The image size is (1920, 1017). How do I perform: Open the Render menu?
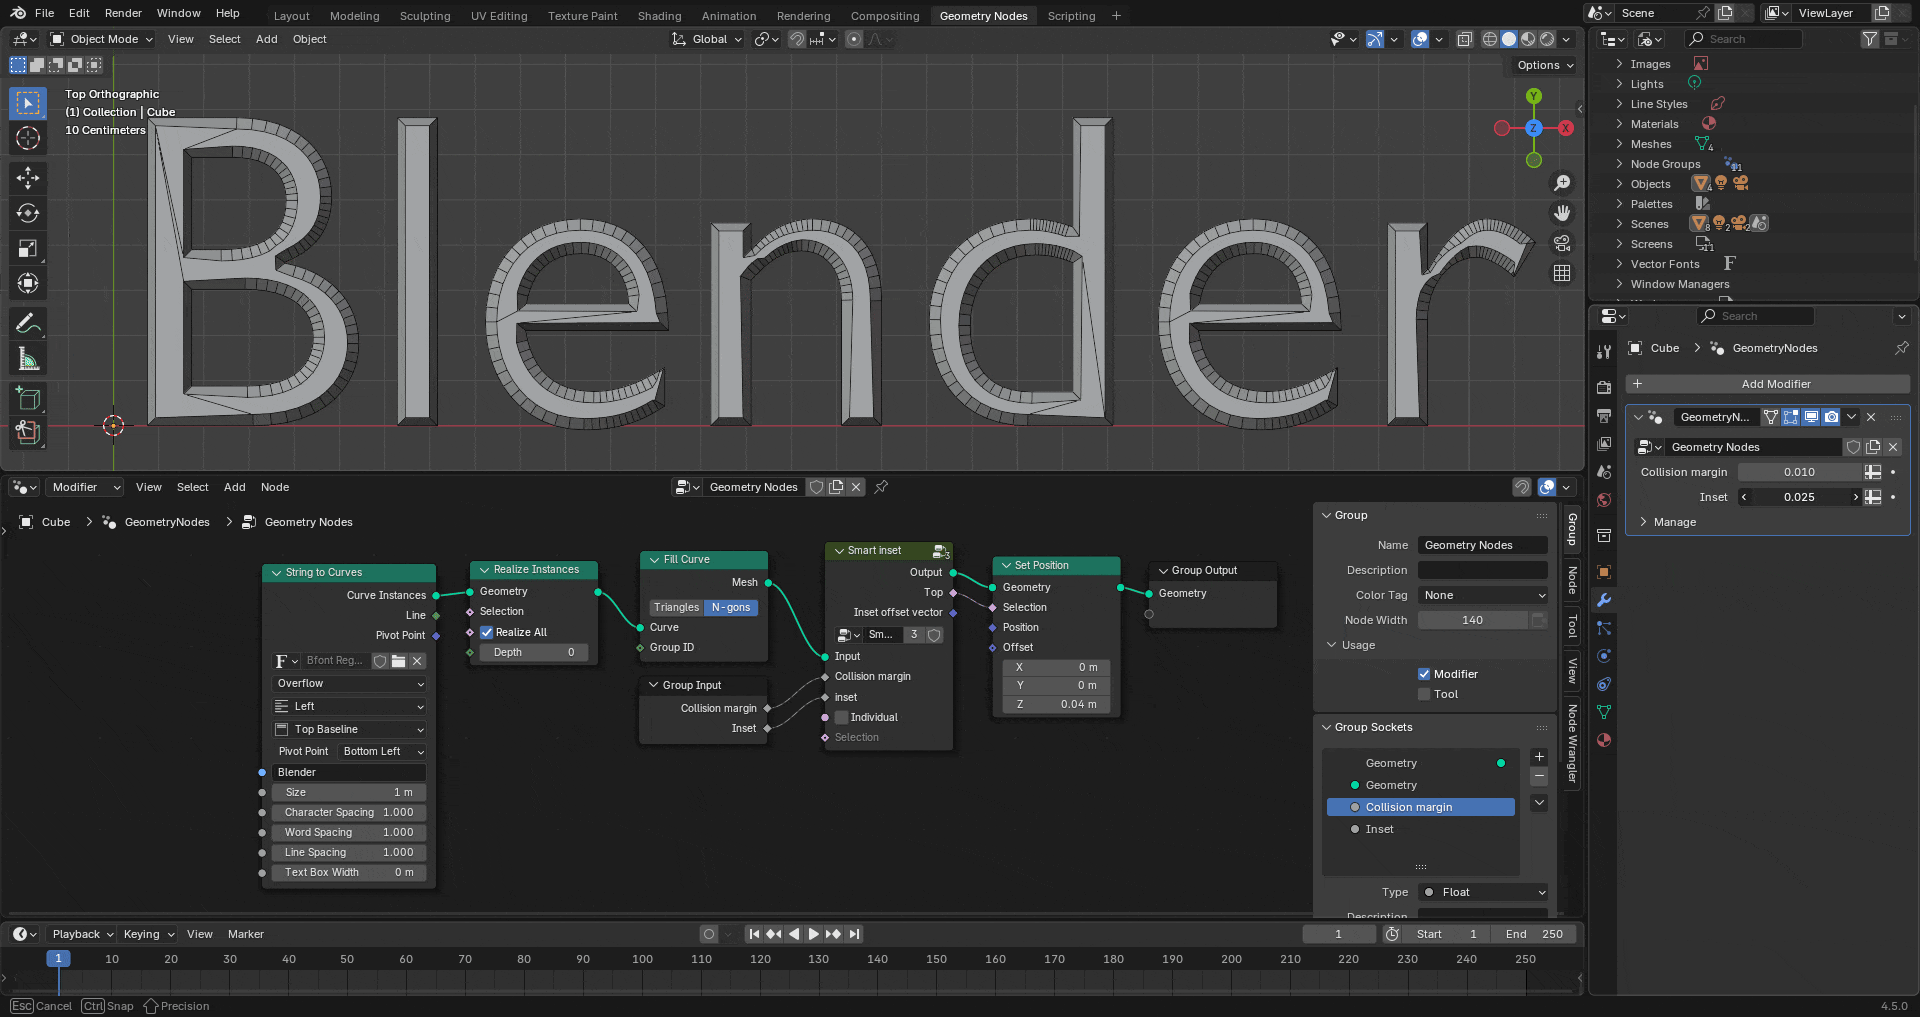coord(123,13)
